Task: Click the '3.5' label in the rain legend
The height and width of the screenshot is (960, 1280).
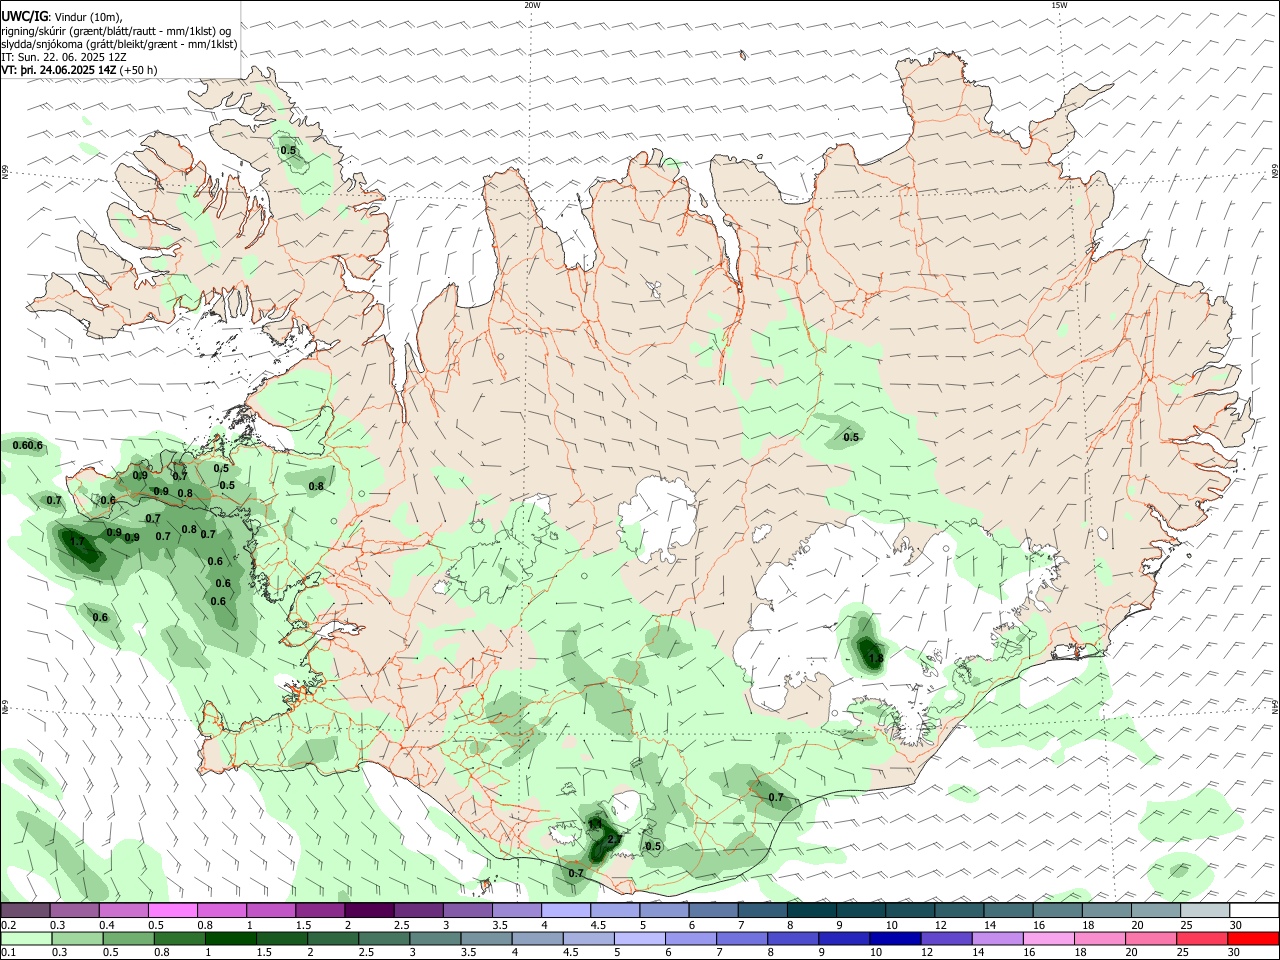Action: pos(468,953)
